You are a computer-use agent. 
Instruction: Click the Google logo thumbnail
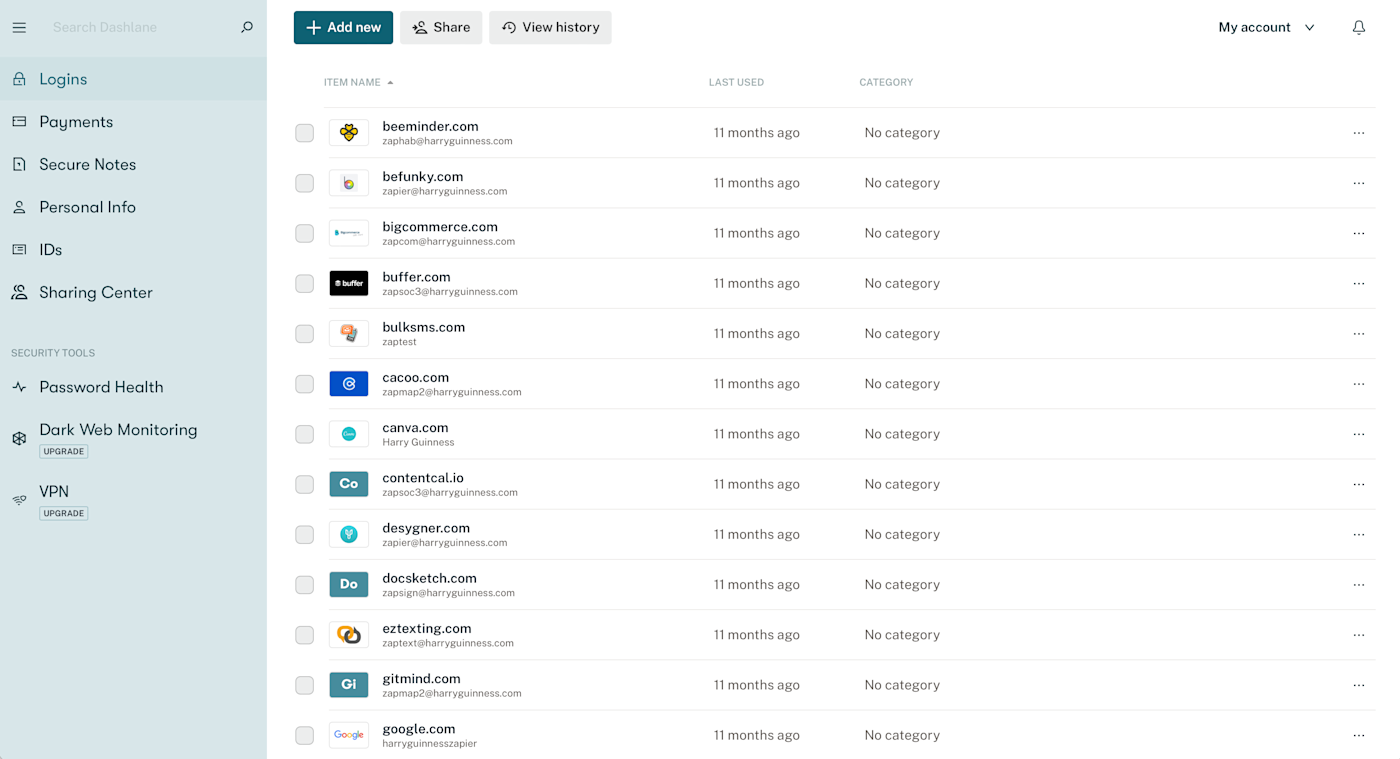coord(349,735)
